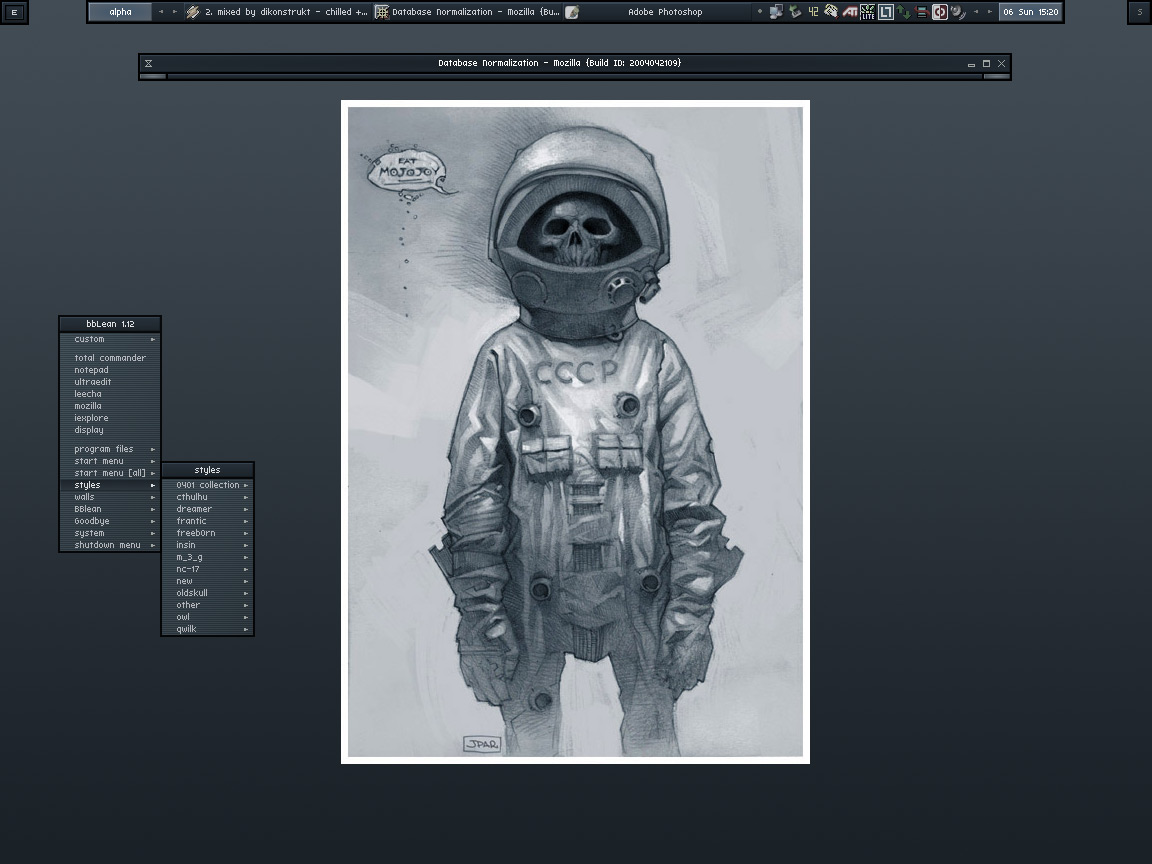The image size is (1152, 864).
Task: Switch to previous workspace arrow beside alpha
Action: click(161, 12)
